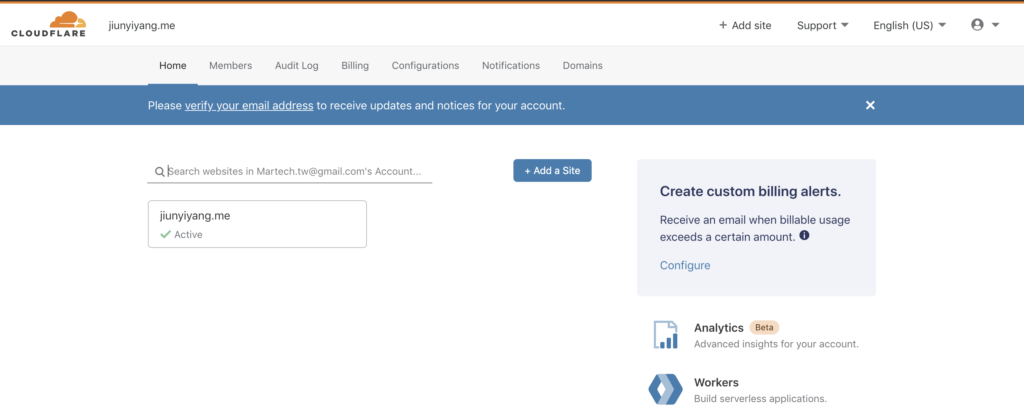Click Advanced insights for your account text
1024x412 pixels.
pyautogui.click(x=776, y=343)
